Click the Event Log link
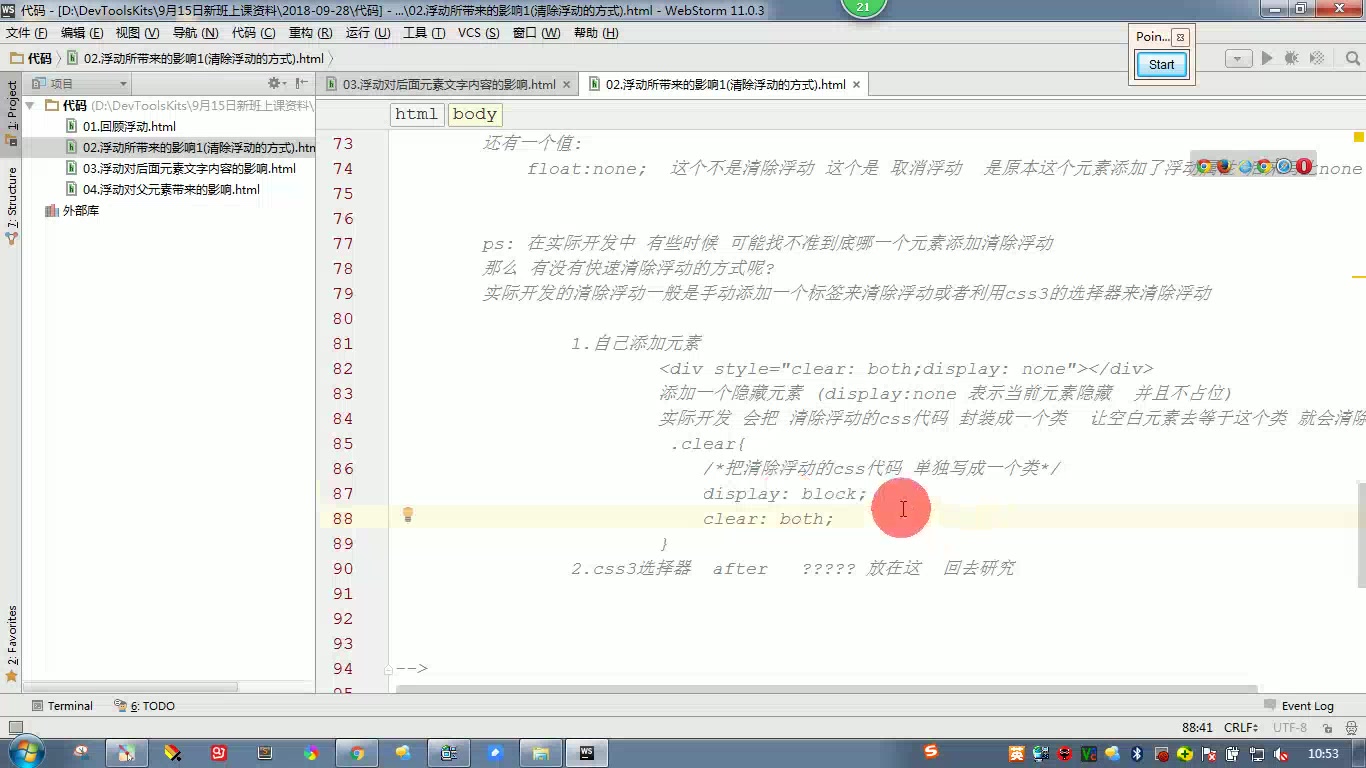 (x=1307, y=705)
